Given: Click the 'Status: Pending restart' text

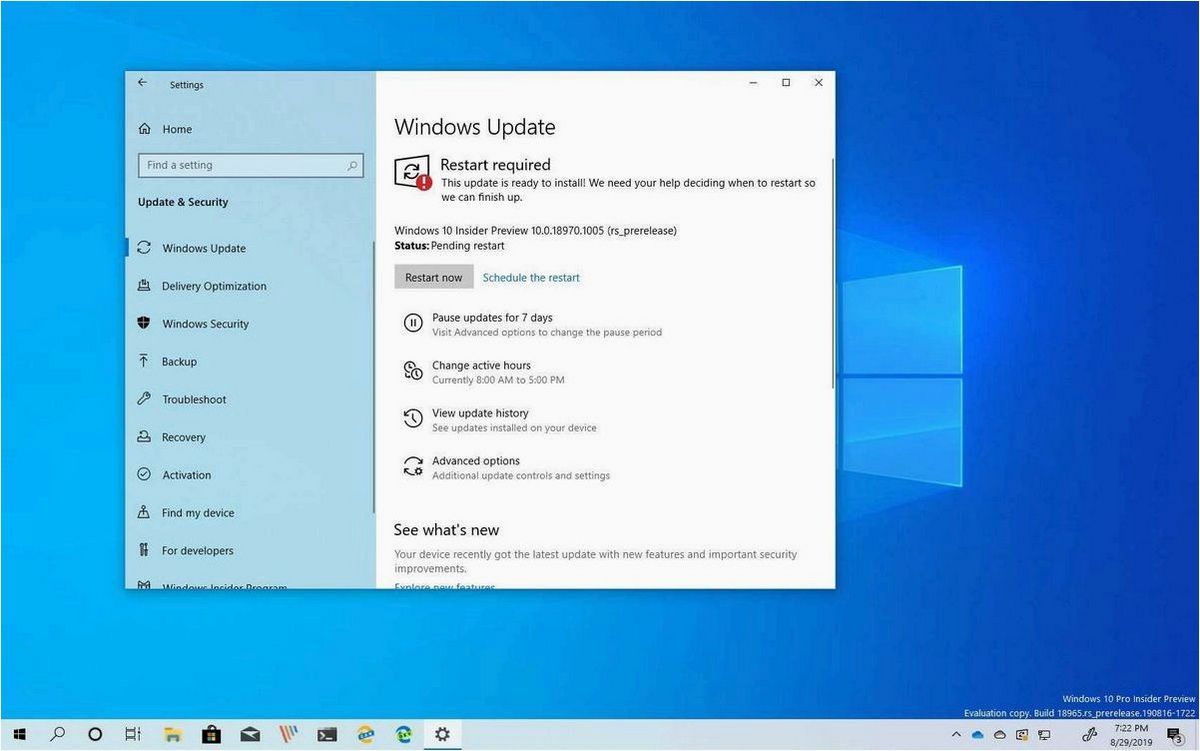Looking at the screenshot, I should 450,246.
